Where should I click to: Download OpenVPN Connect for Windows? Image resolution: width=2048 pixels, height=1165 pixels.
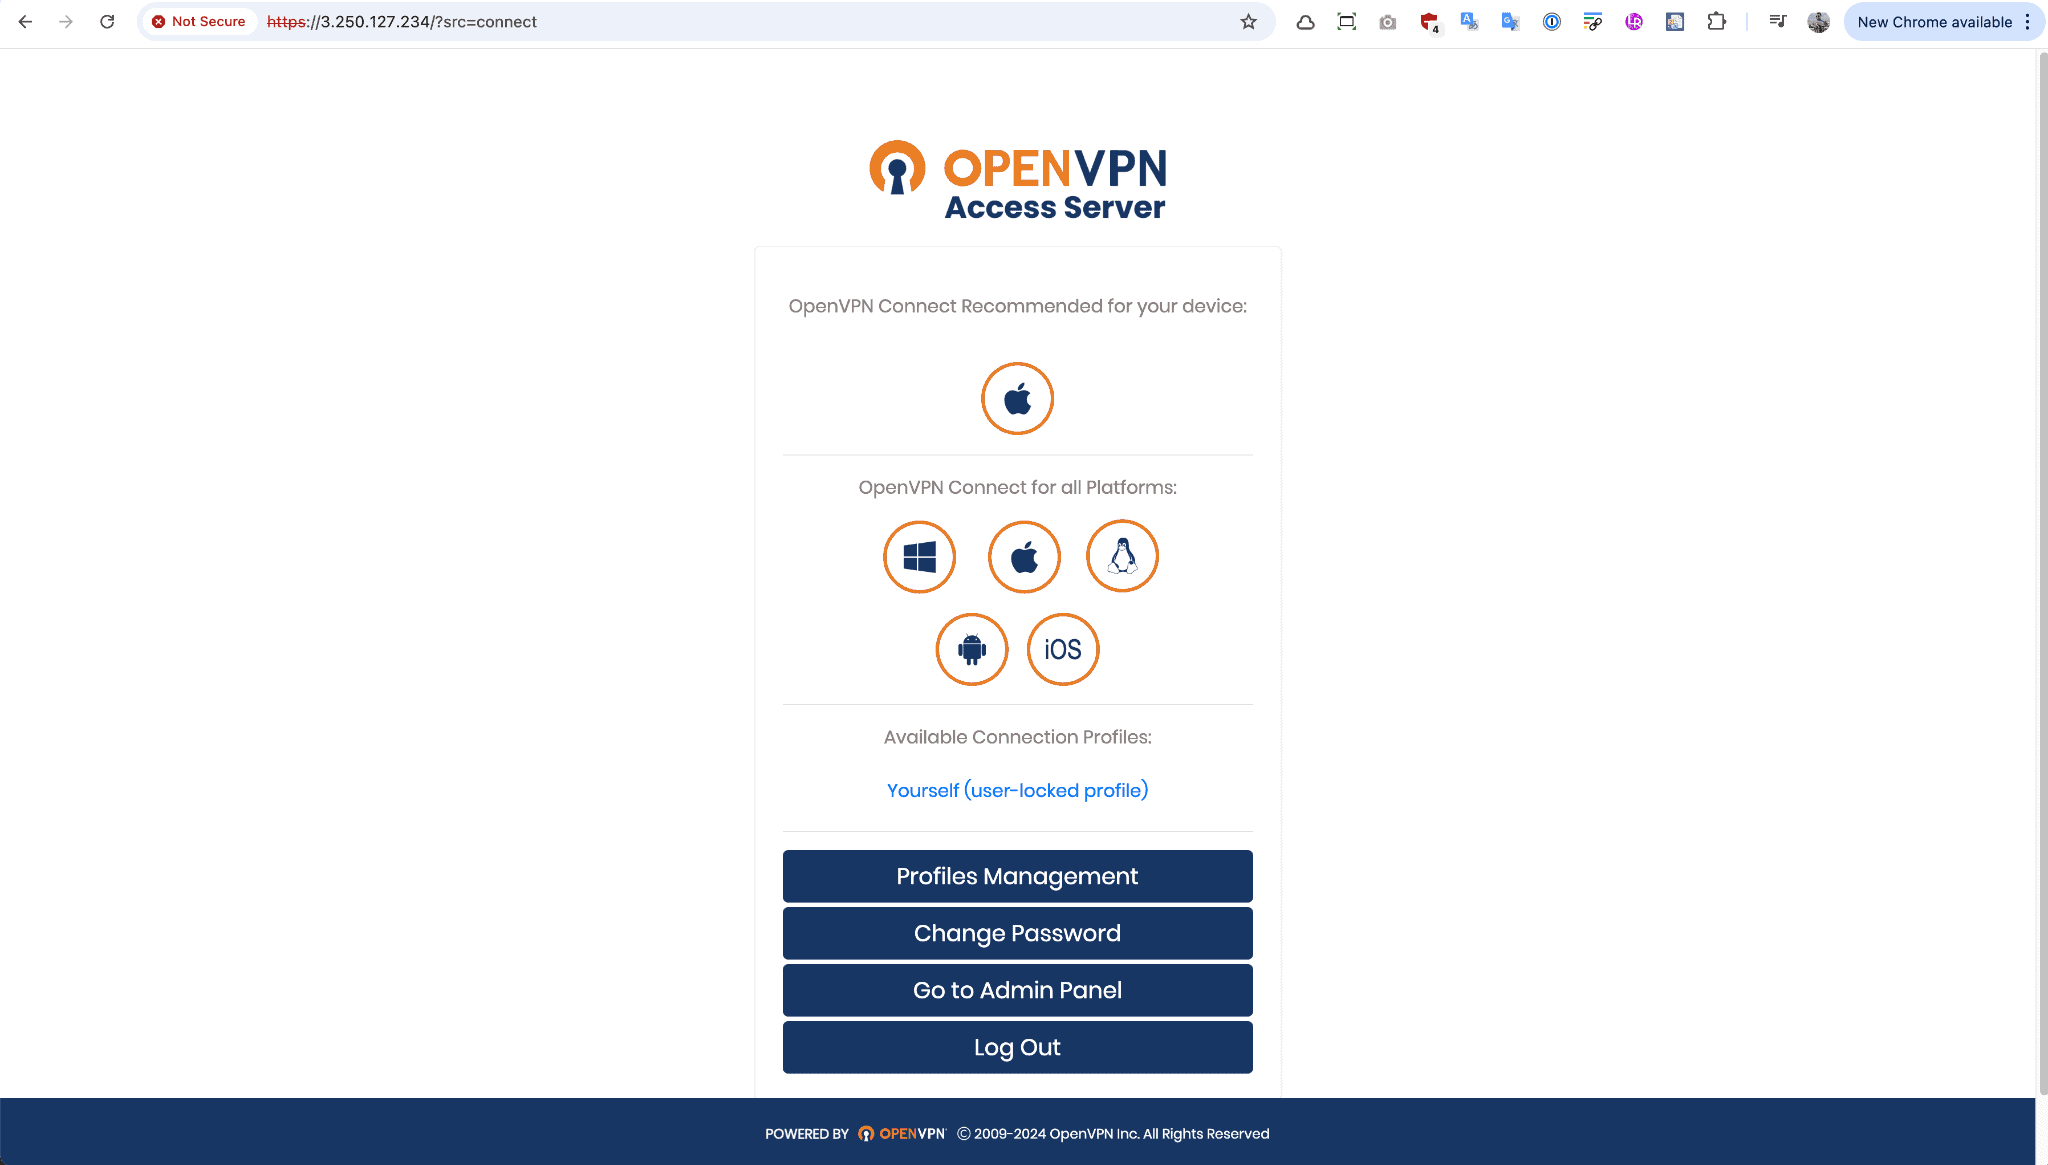point(919,557)
